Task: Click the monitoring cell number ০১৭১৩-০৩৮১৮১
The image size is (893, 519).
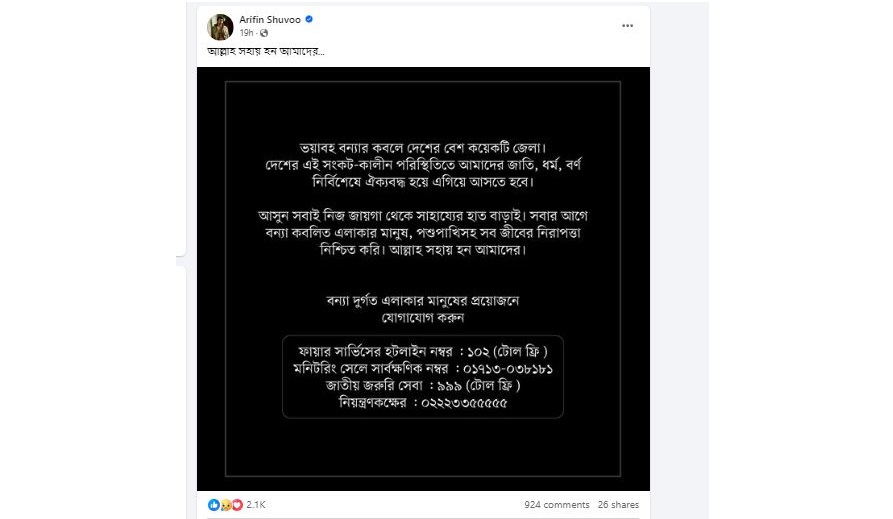Action: [505, 369]
